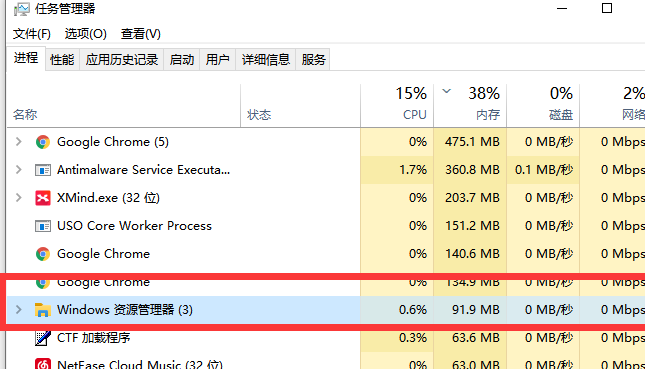Select the USO Core Worker Process icon
This screenshot has width=645, height=369.
pyautogui.click(x=43, y=226)
